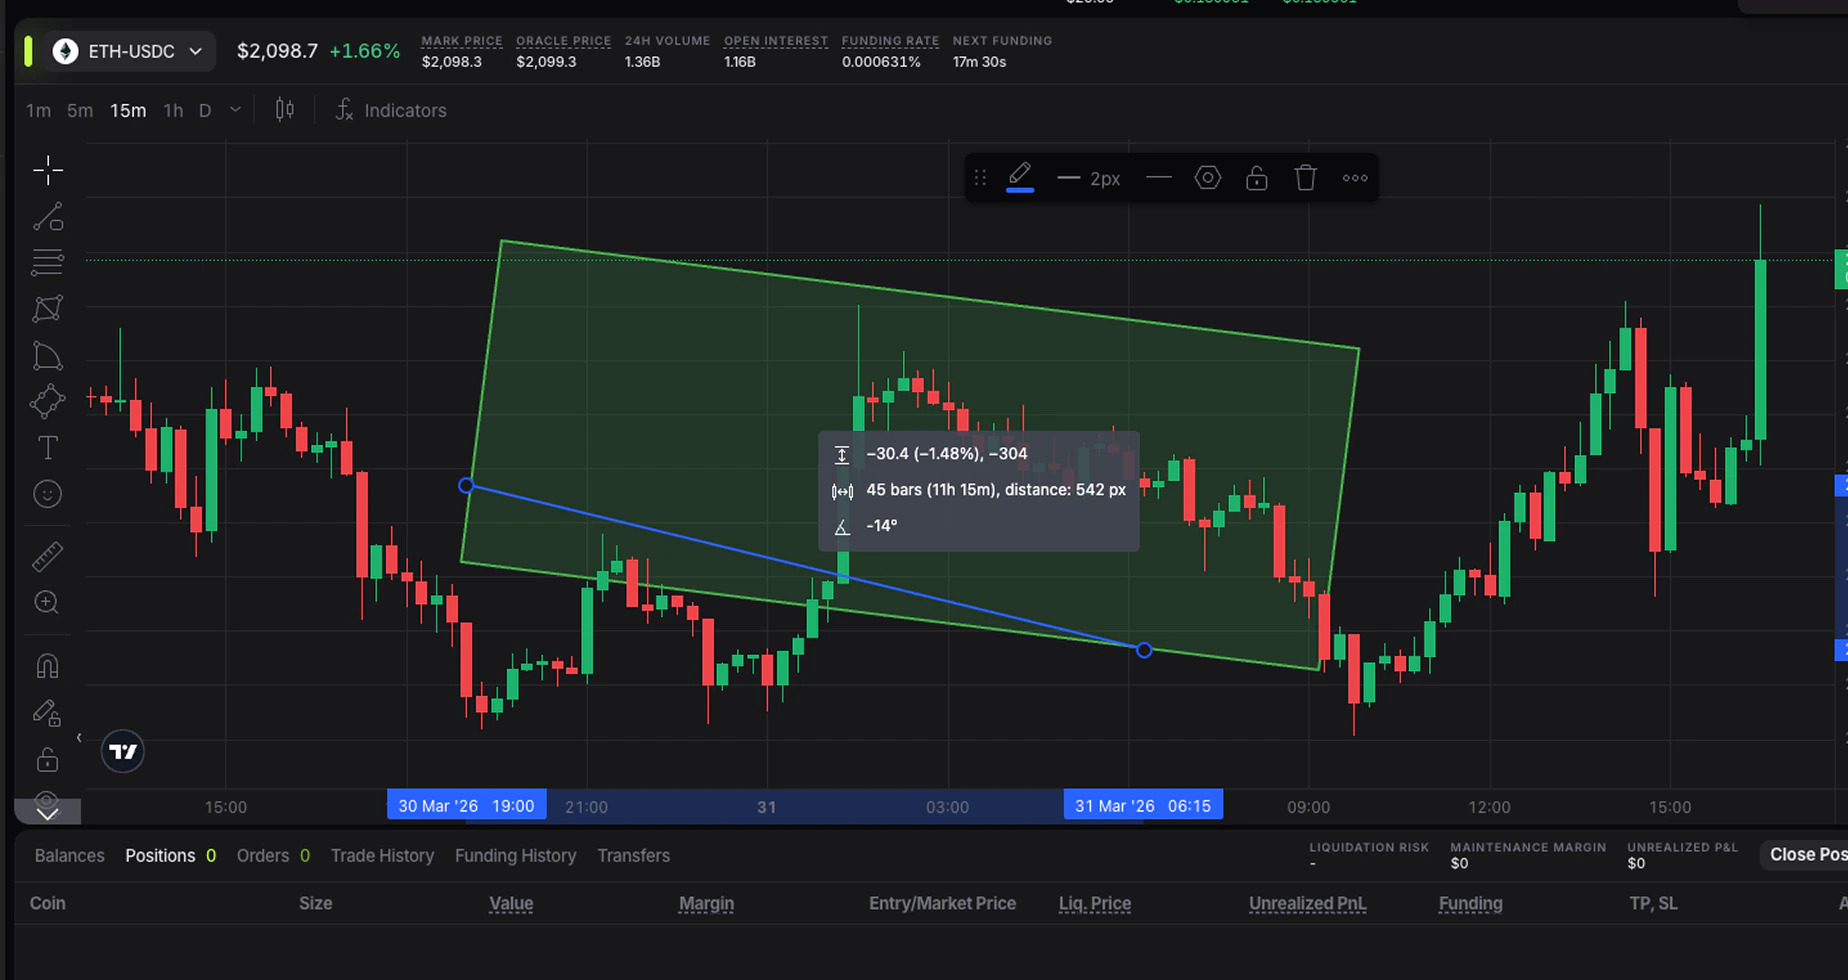Select the crosshair cursor tool

48,170
